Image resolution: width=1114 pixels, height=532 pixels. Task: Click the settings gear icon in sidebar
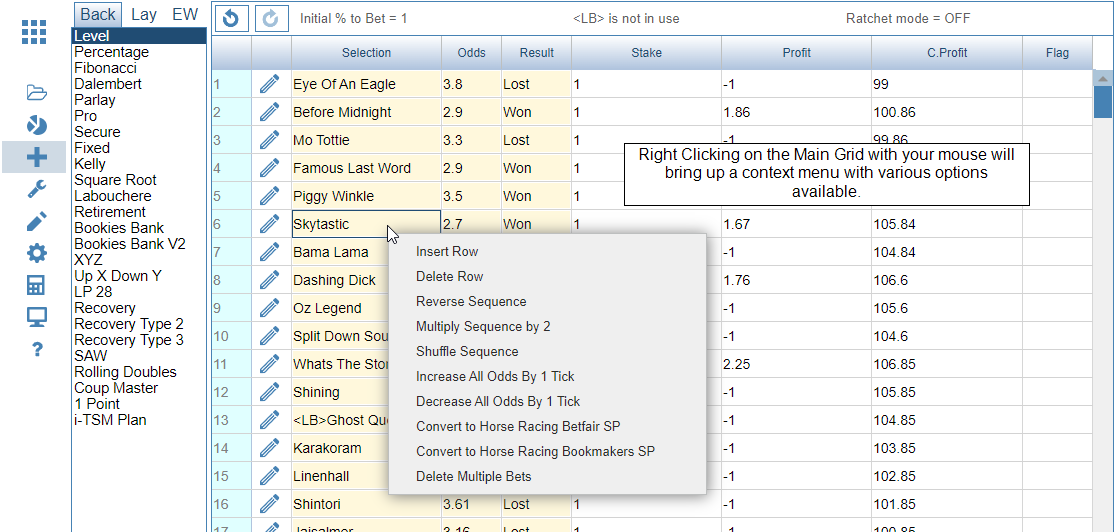click(x=36, y=253)
